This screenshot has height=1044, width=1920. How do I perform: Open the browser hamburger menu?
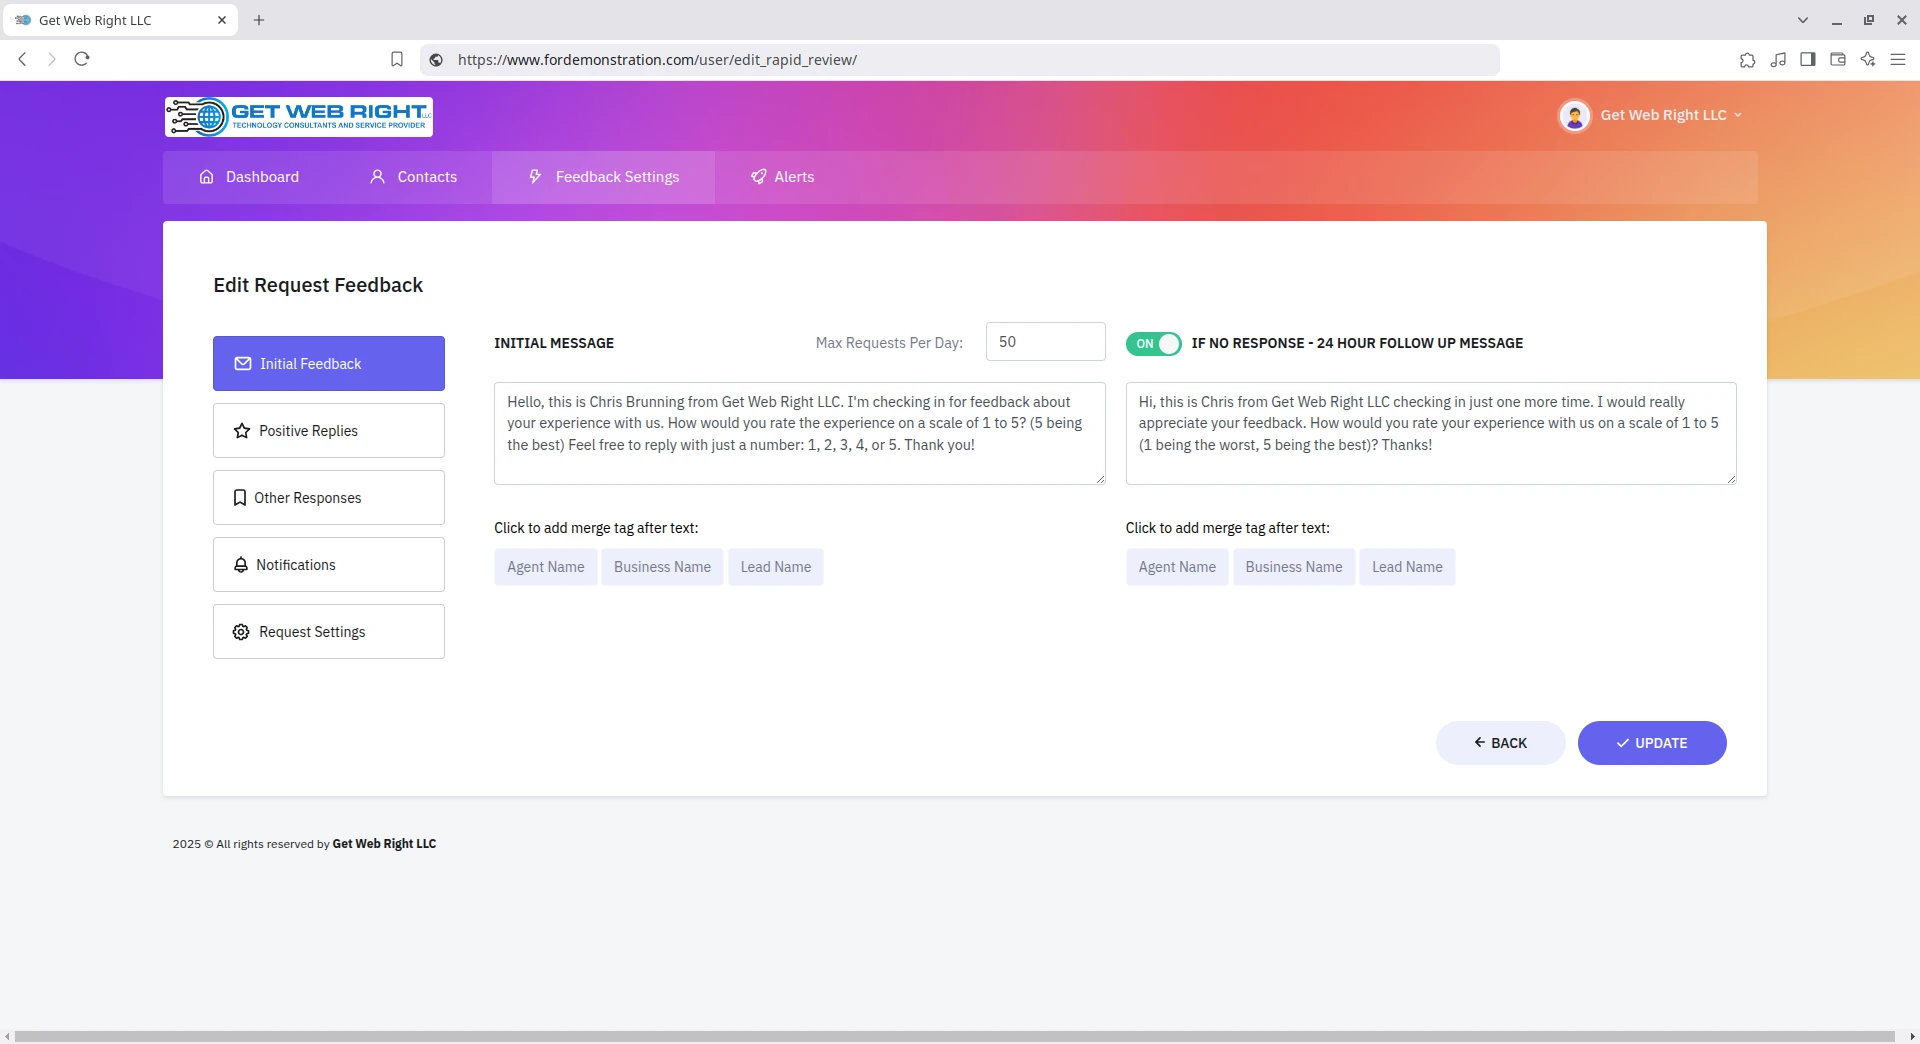tap(1898, 60)
